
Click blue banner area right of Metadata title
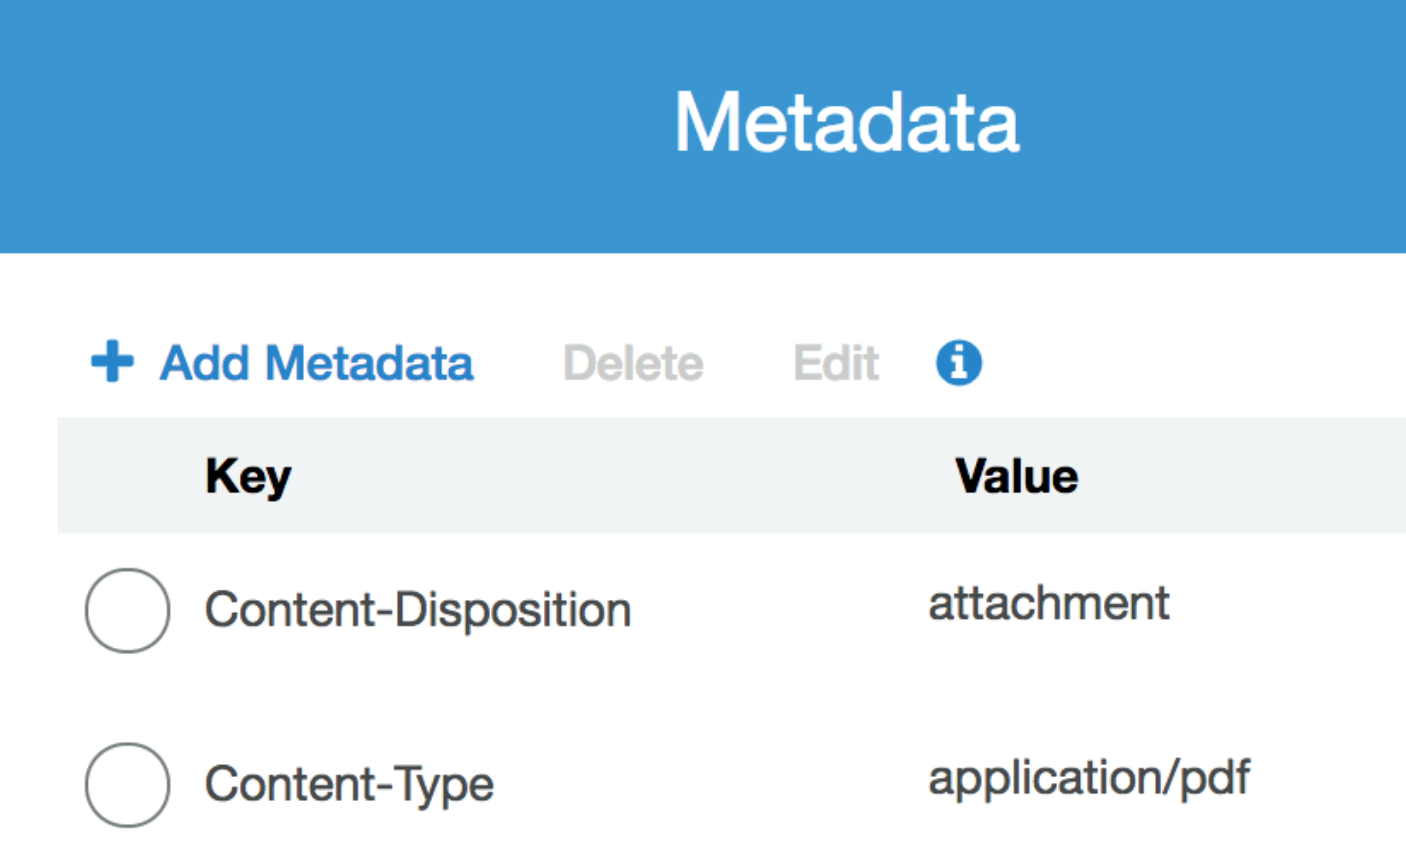click(x=1220, y=125)
